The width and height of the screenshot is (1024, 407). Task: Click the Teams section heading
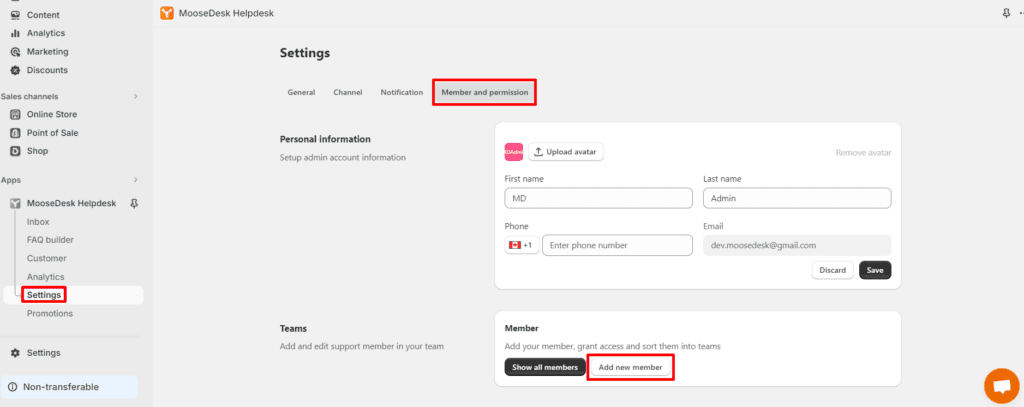tap(293, 328)
